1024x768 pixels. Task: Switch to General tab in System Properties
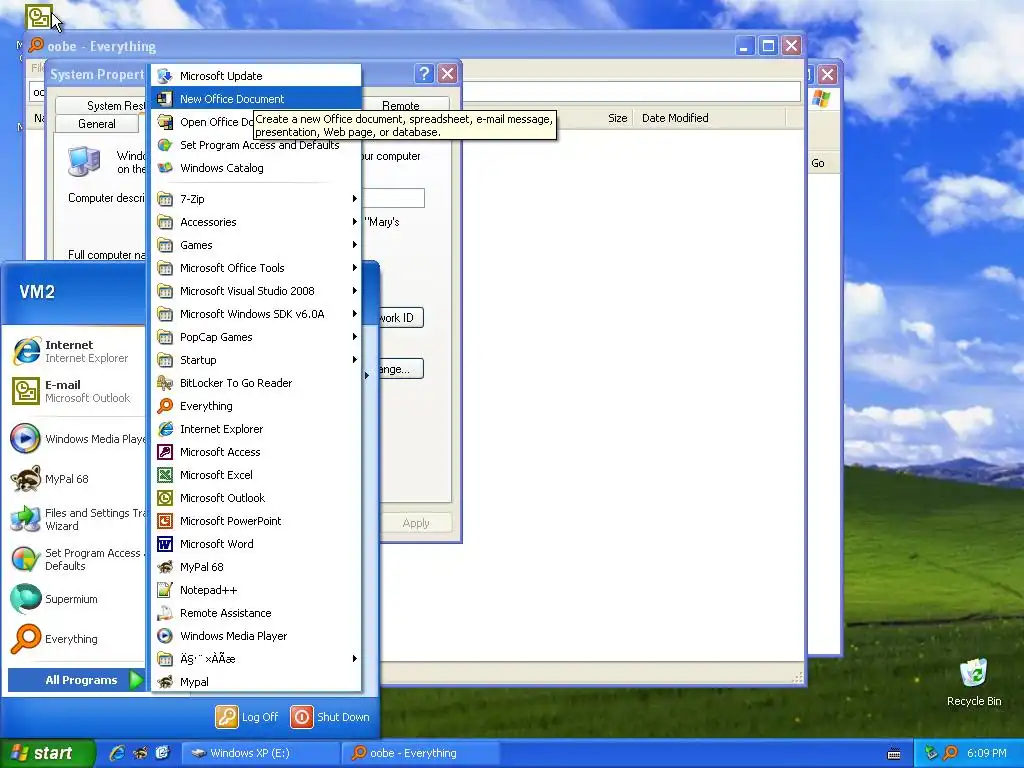(97, 123)
